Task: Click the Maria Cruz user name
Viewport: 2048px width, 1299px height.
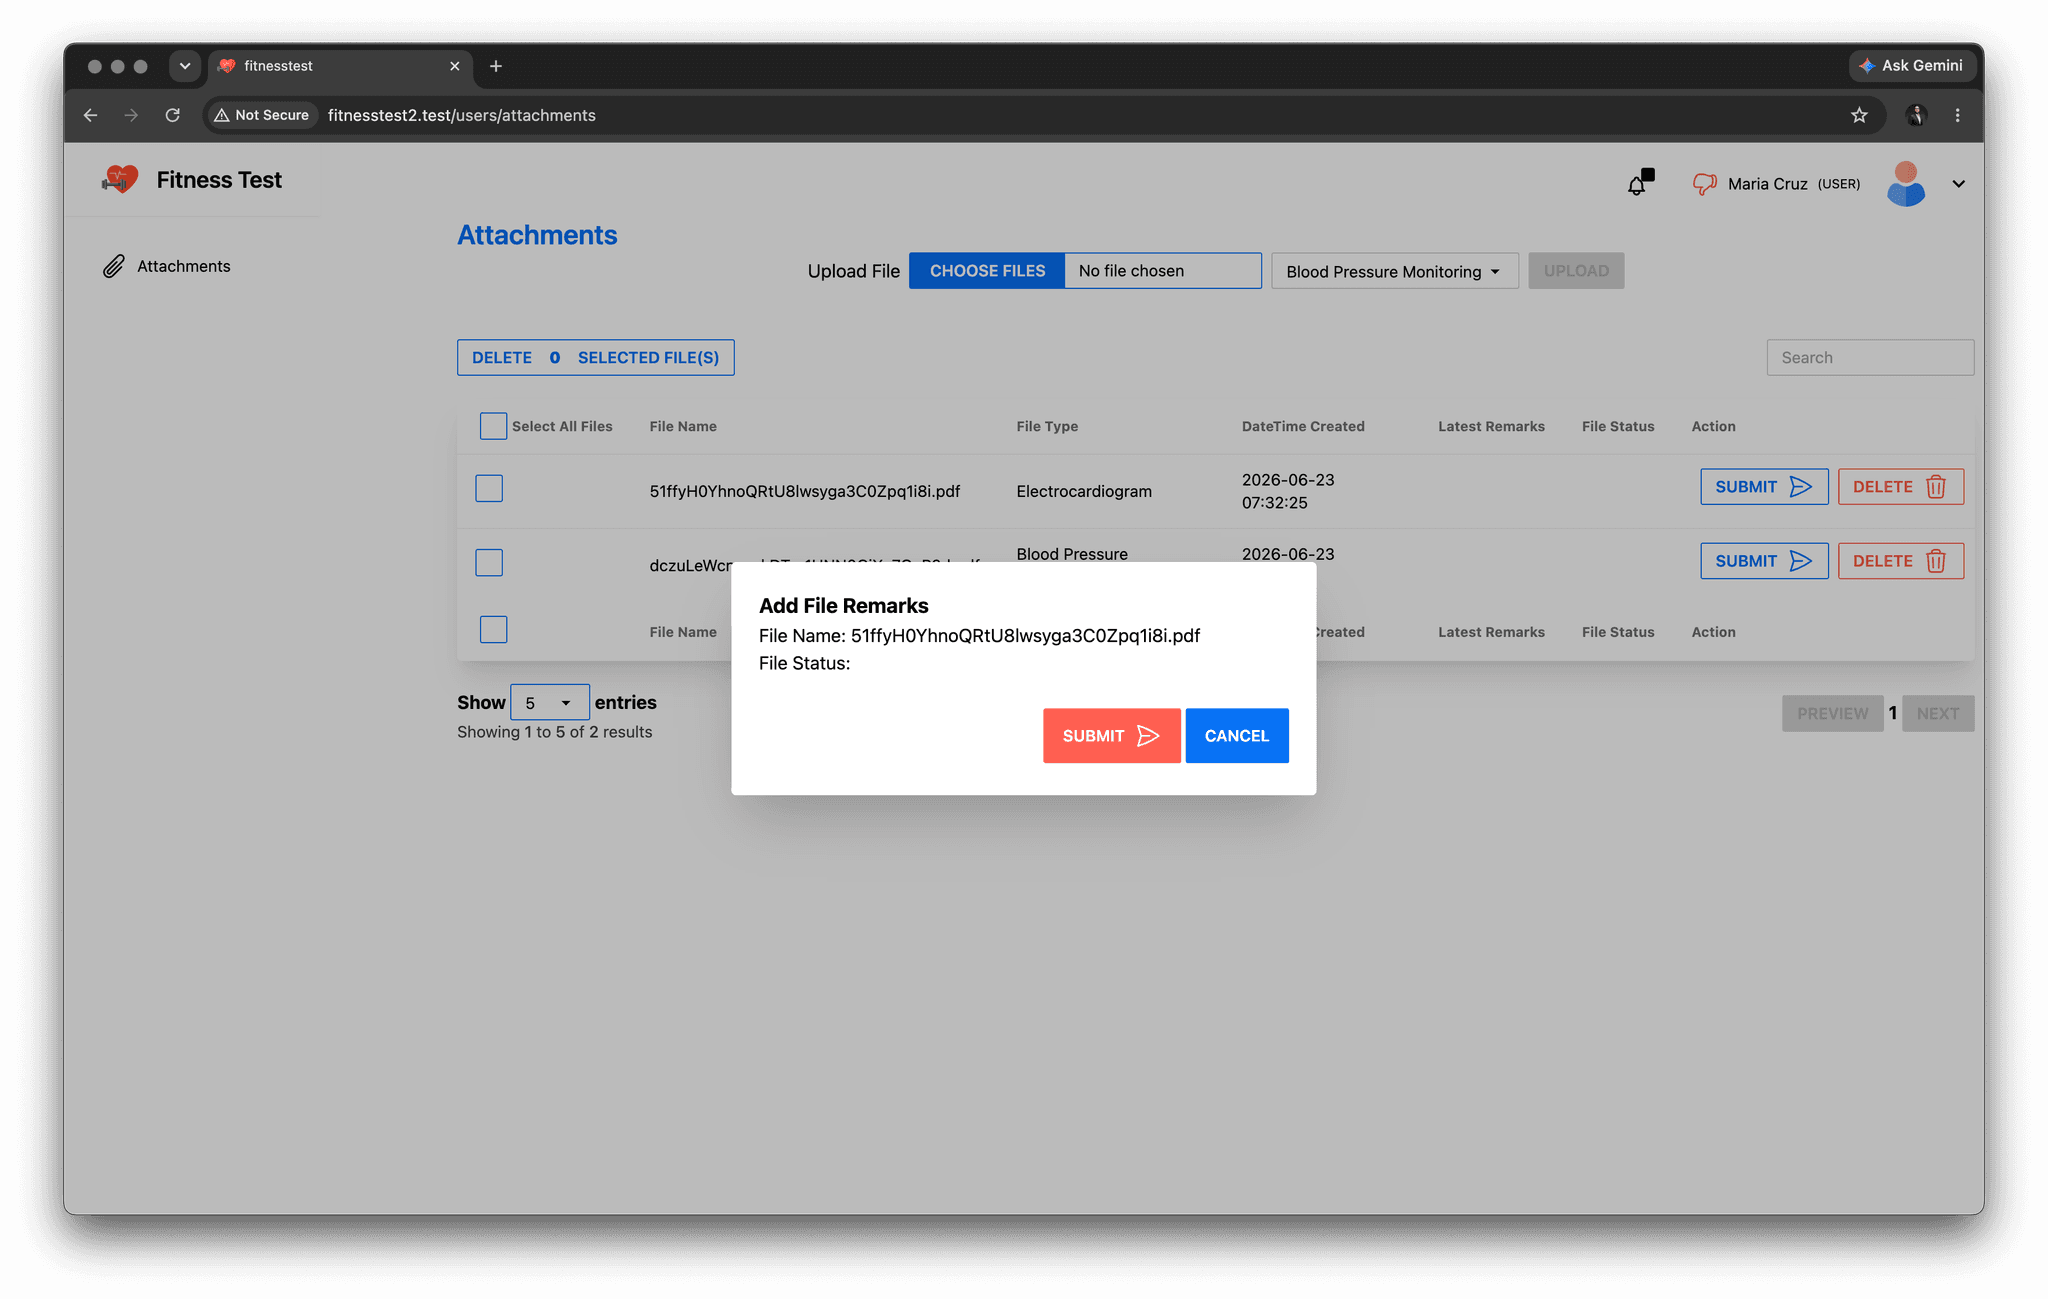Action: pos(1767,184)
